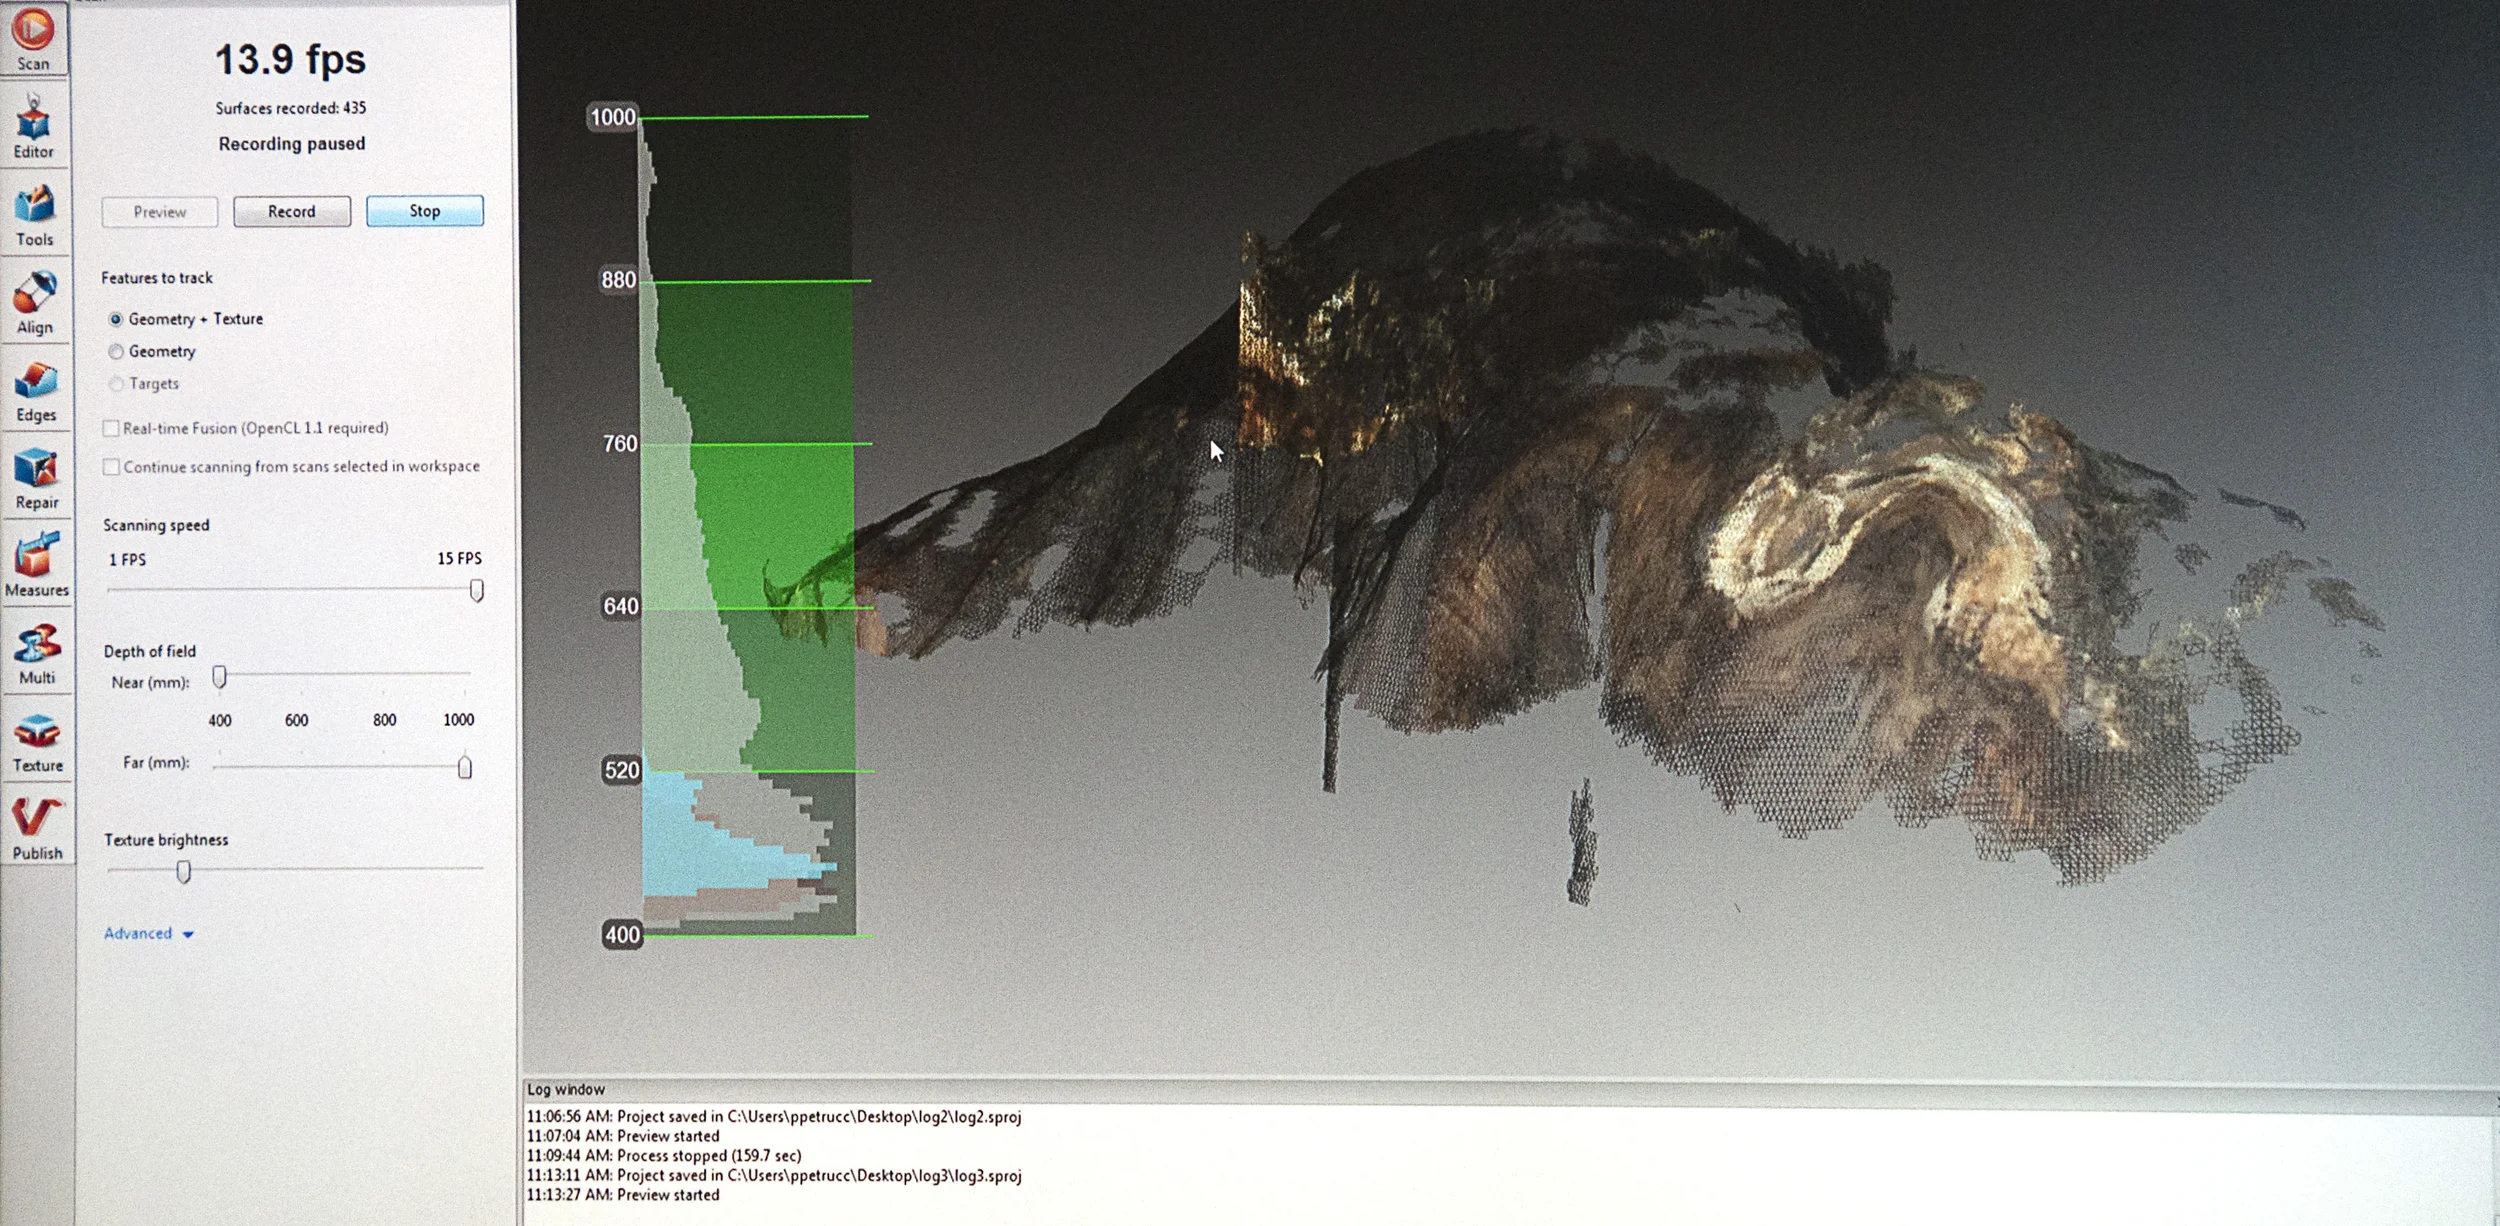
Task: Open the Edges tool
Action: 35,390
